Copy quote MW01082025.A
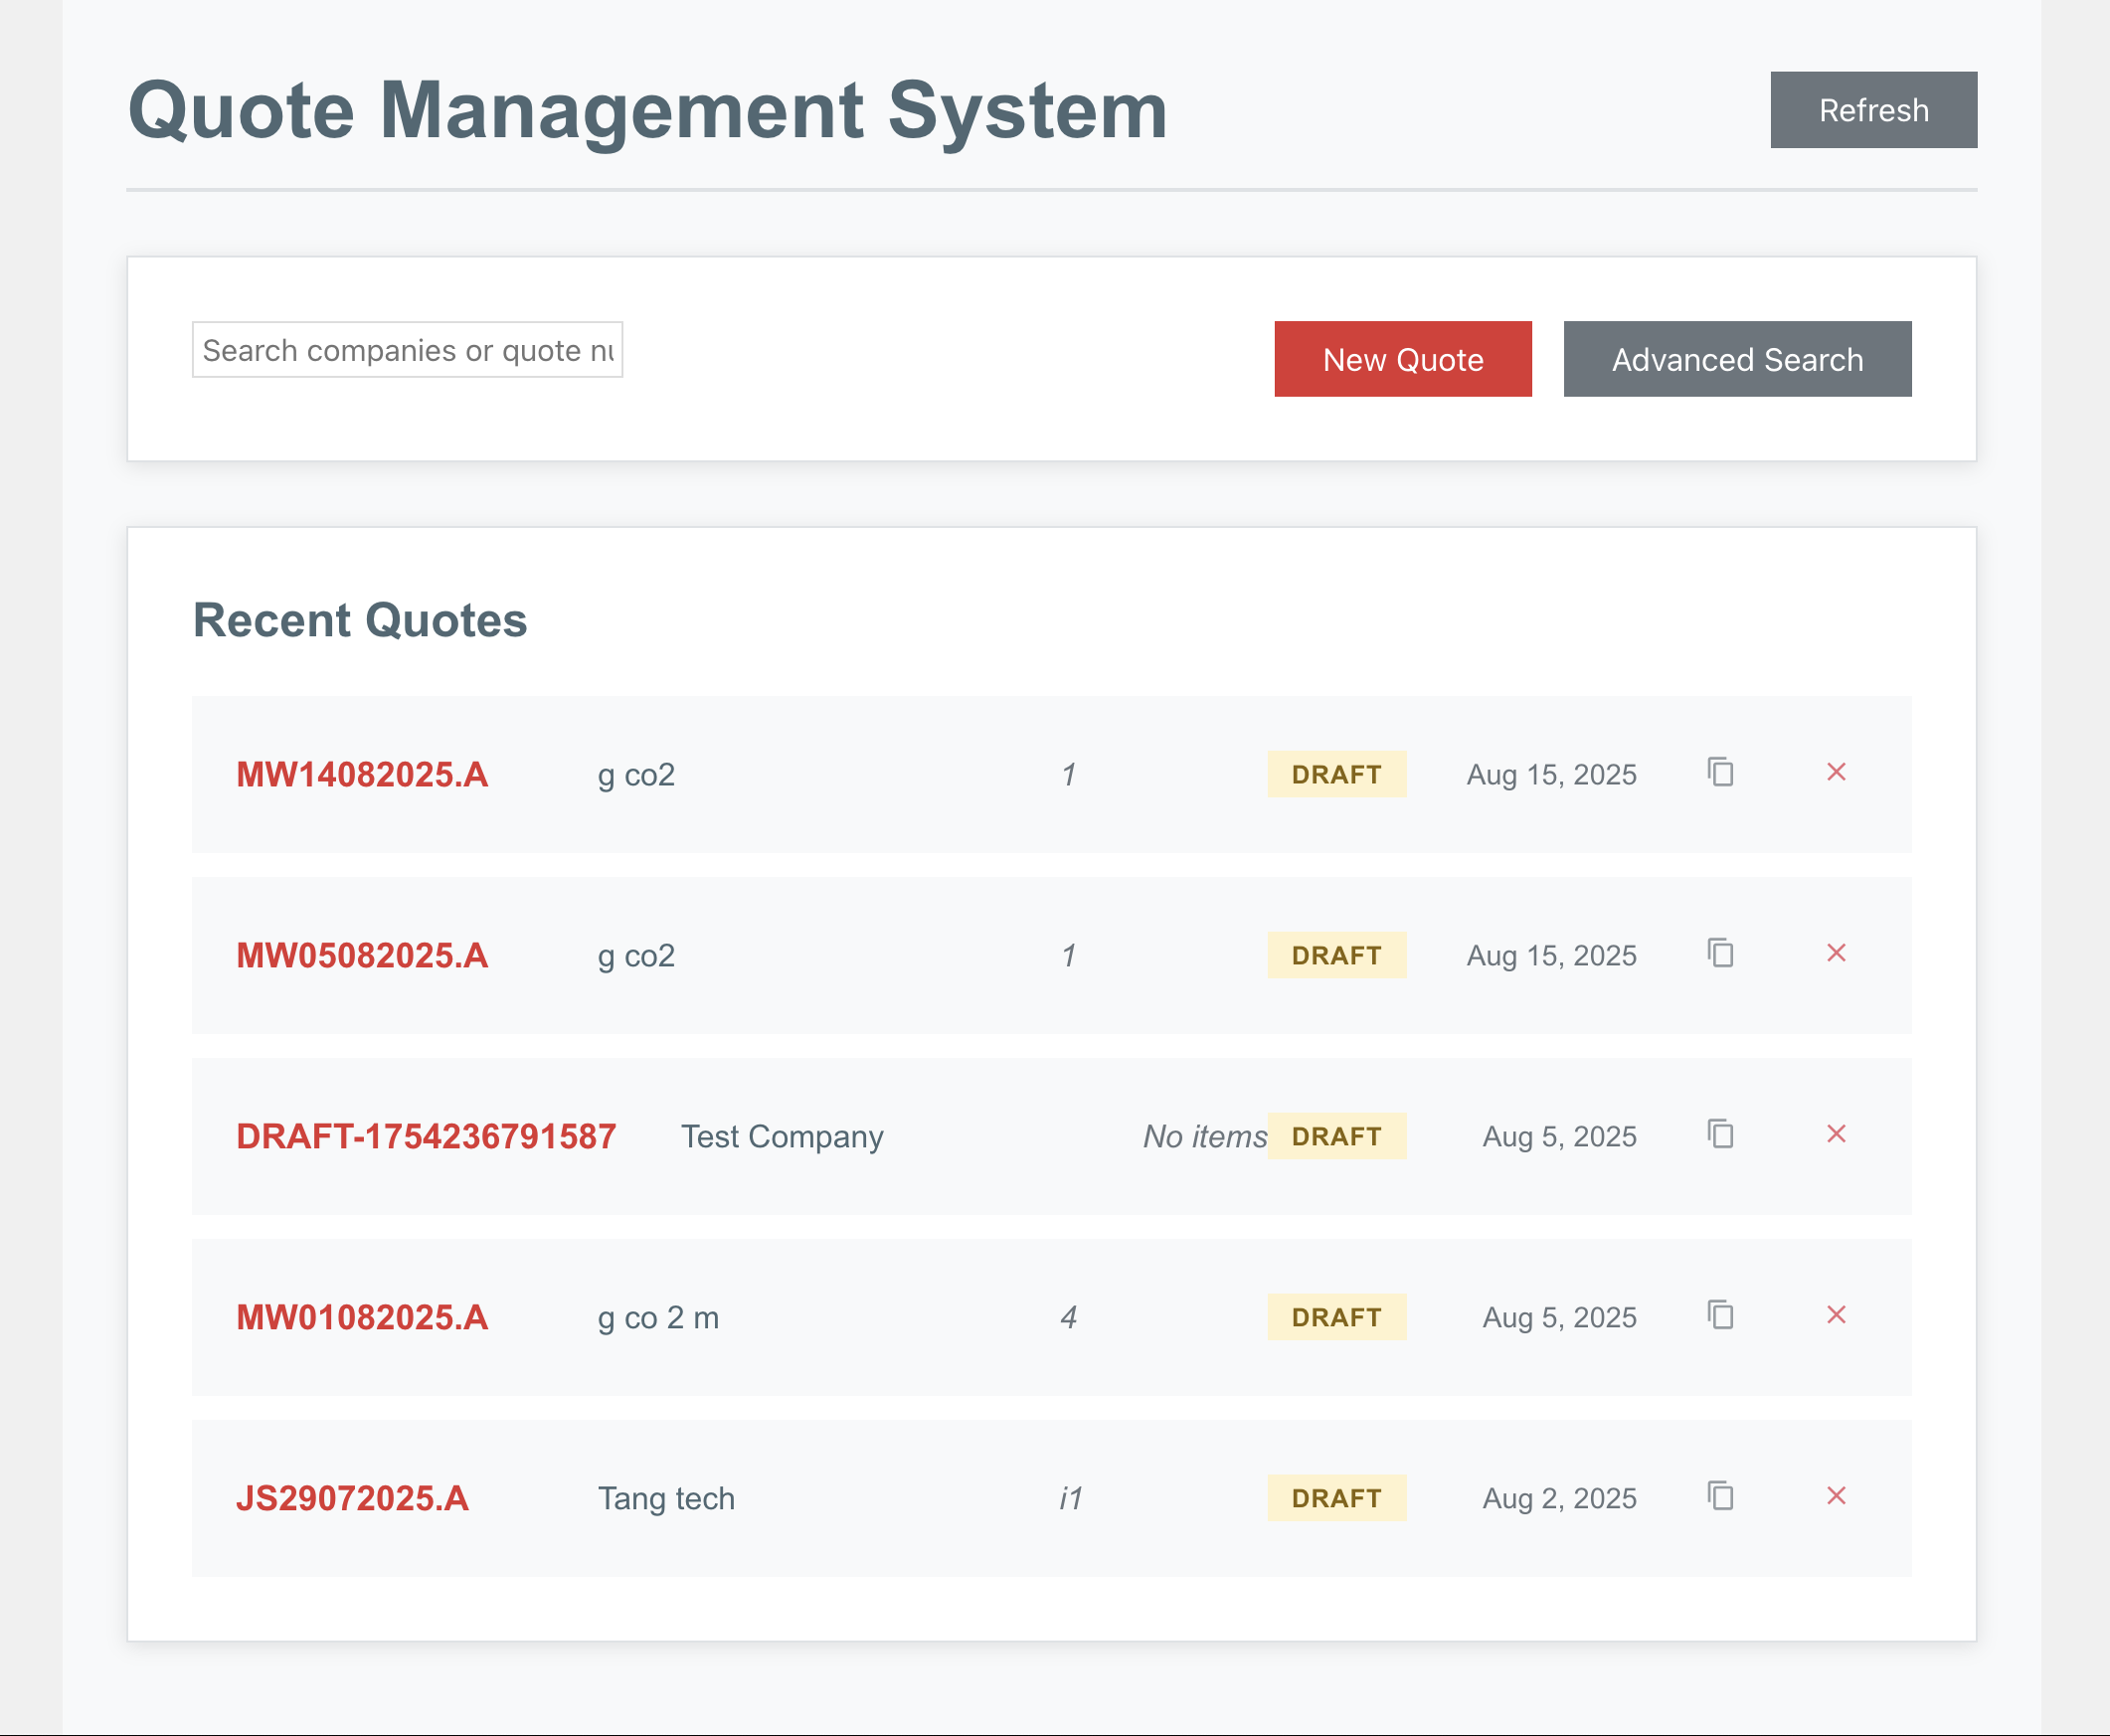Viewport: 2110px width, 1736px height. point(1720,1315)
